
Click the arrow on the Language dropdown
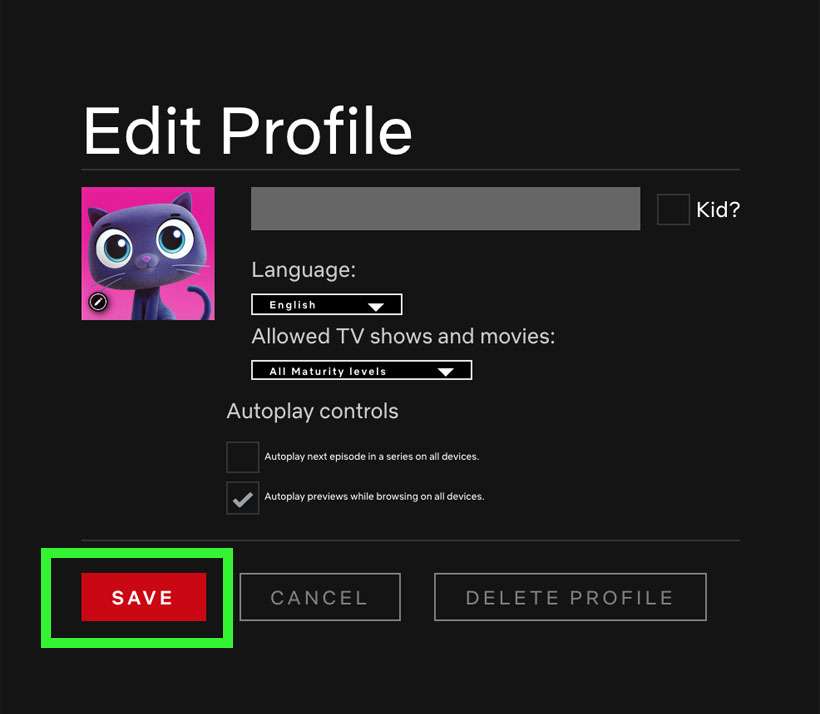376,306
